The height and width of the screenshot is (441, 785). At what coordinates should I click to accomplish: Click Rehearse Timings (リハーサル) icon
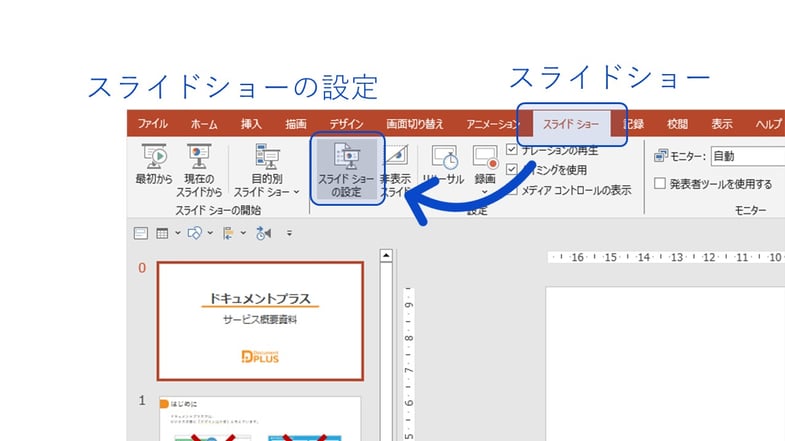pos(444,158)
